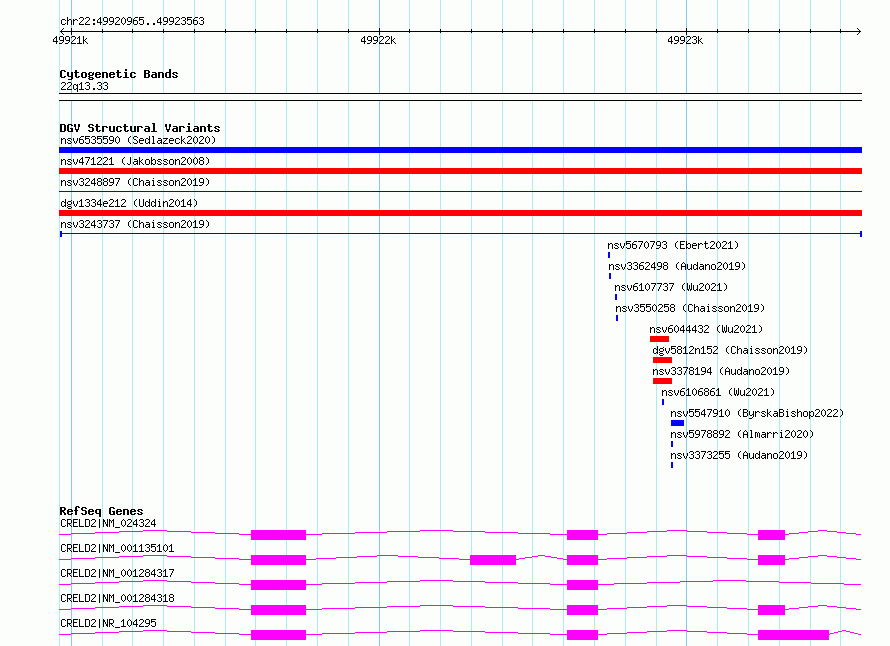Click the extra middle exon of CRELD2|NM_001135101

click(x=493, y=560)
